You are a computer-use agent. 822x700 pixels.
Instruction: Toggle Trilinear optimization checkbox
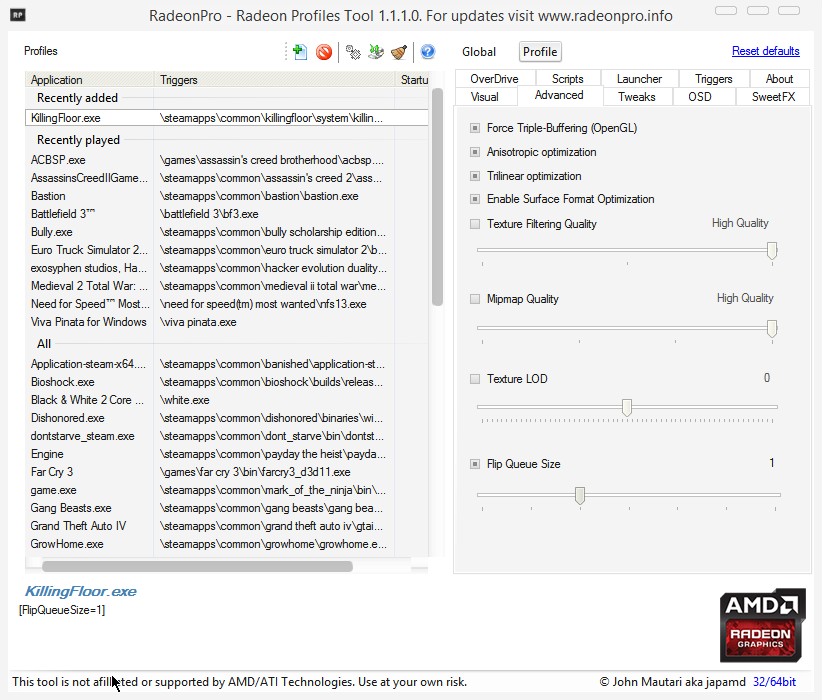[475, 176]
